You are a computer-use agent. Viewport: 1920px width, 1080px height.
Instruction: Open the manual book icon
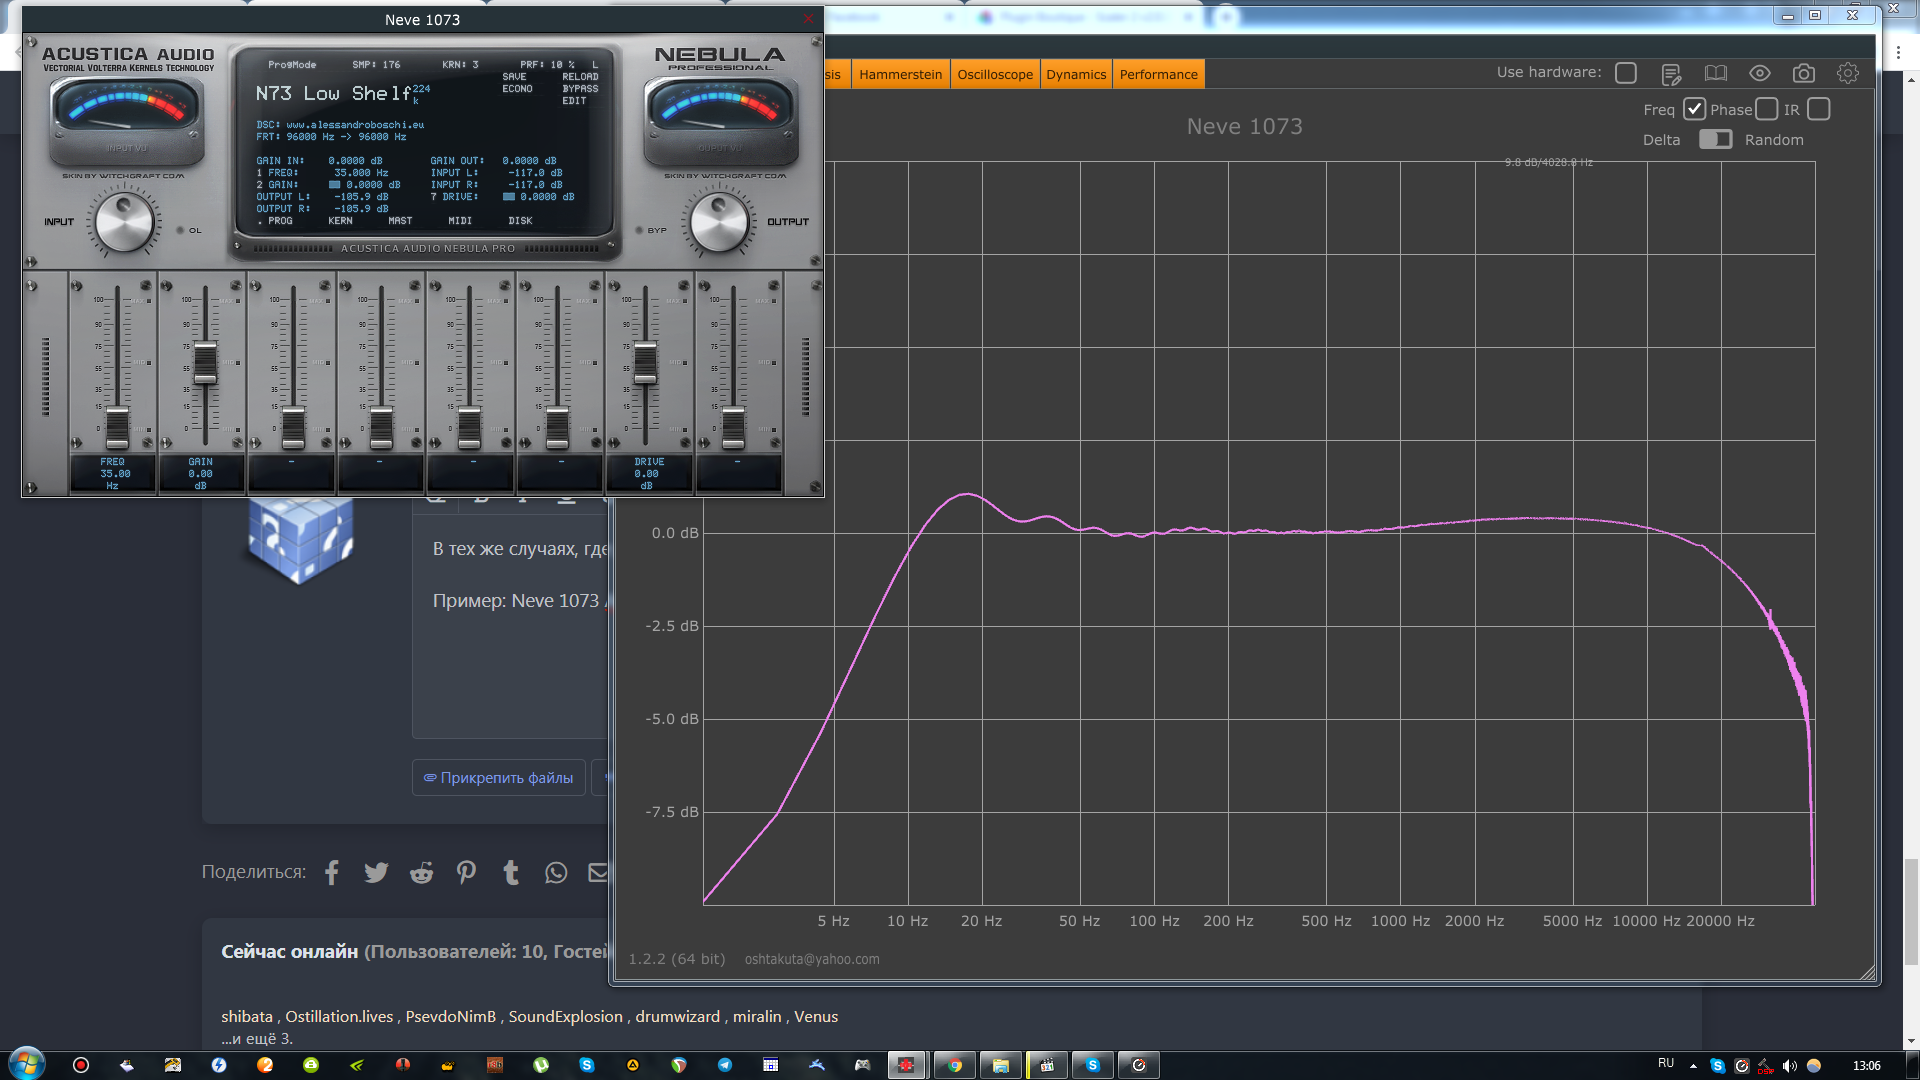click(x=1715, y=73)
